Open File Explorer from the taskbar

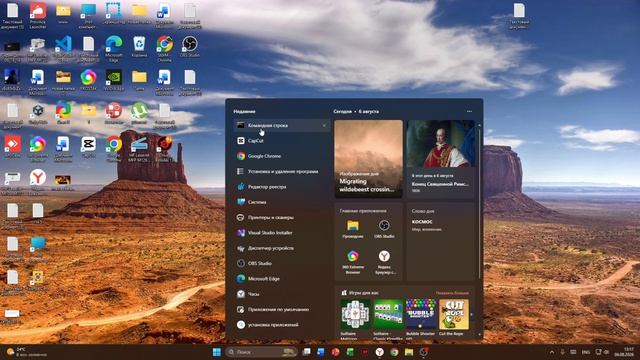click(x=409, y=352)
